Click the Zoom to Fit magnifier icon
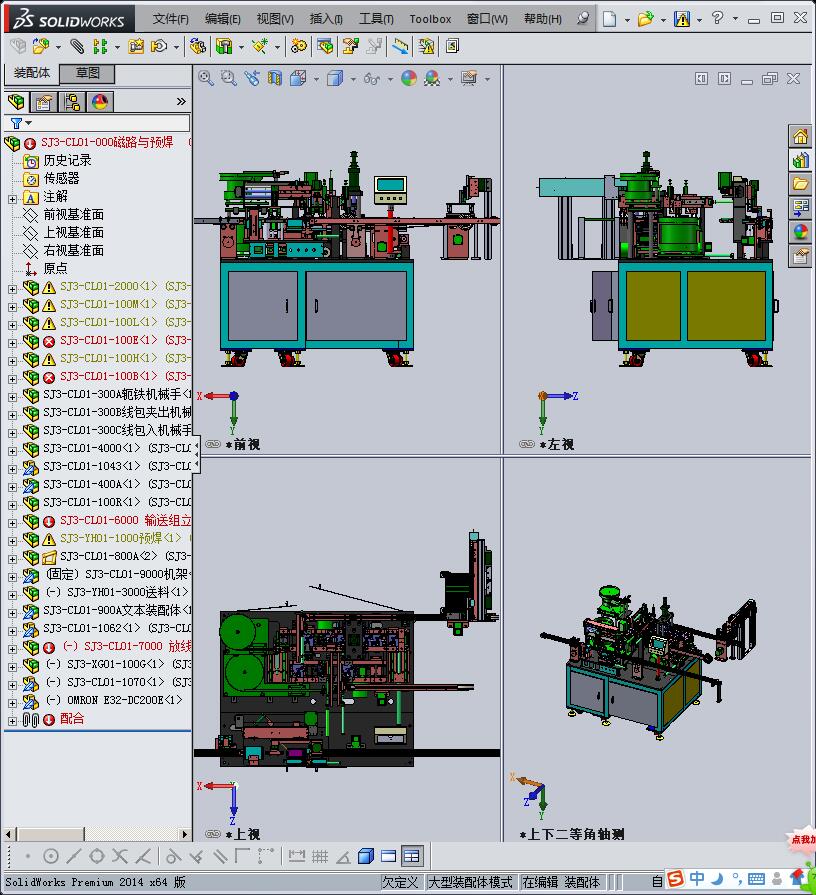Viewport: 816px width, 895px height. click(206, 78)
